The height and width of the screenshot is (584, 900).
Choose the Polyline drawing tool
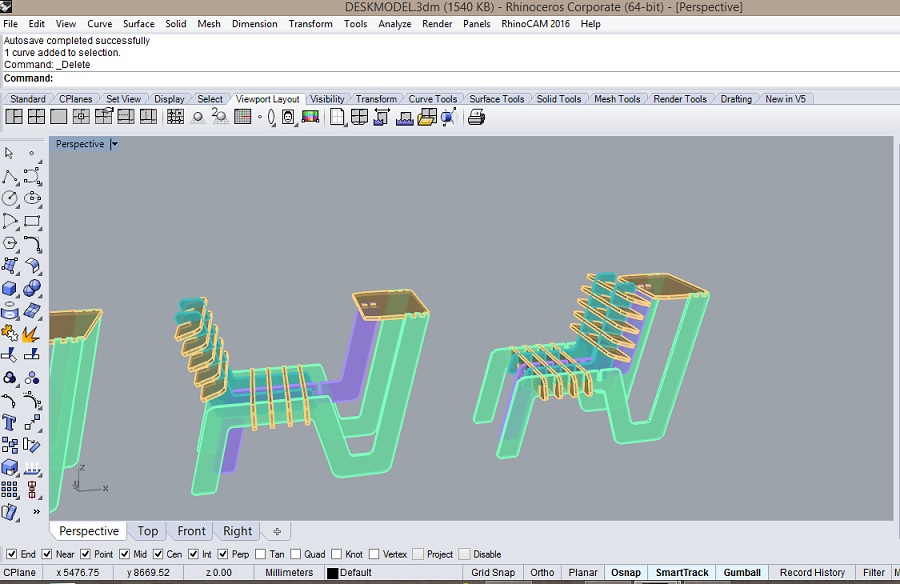click(x=10, y=176)
